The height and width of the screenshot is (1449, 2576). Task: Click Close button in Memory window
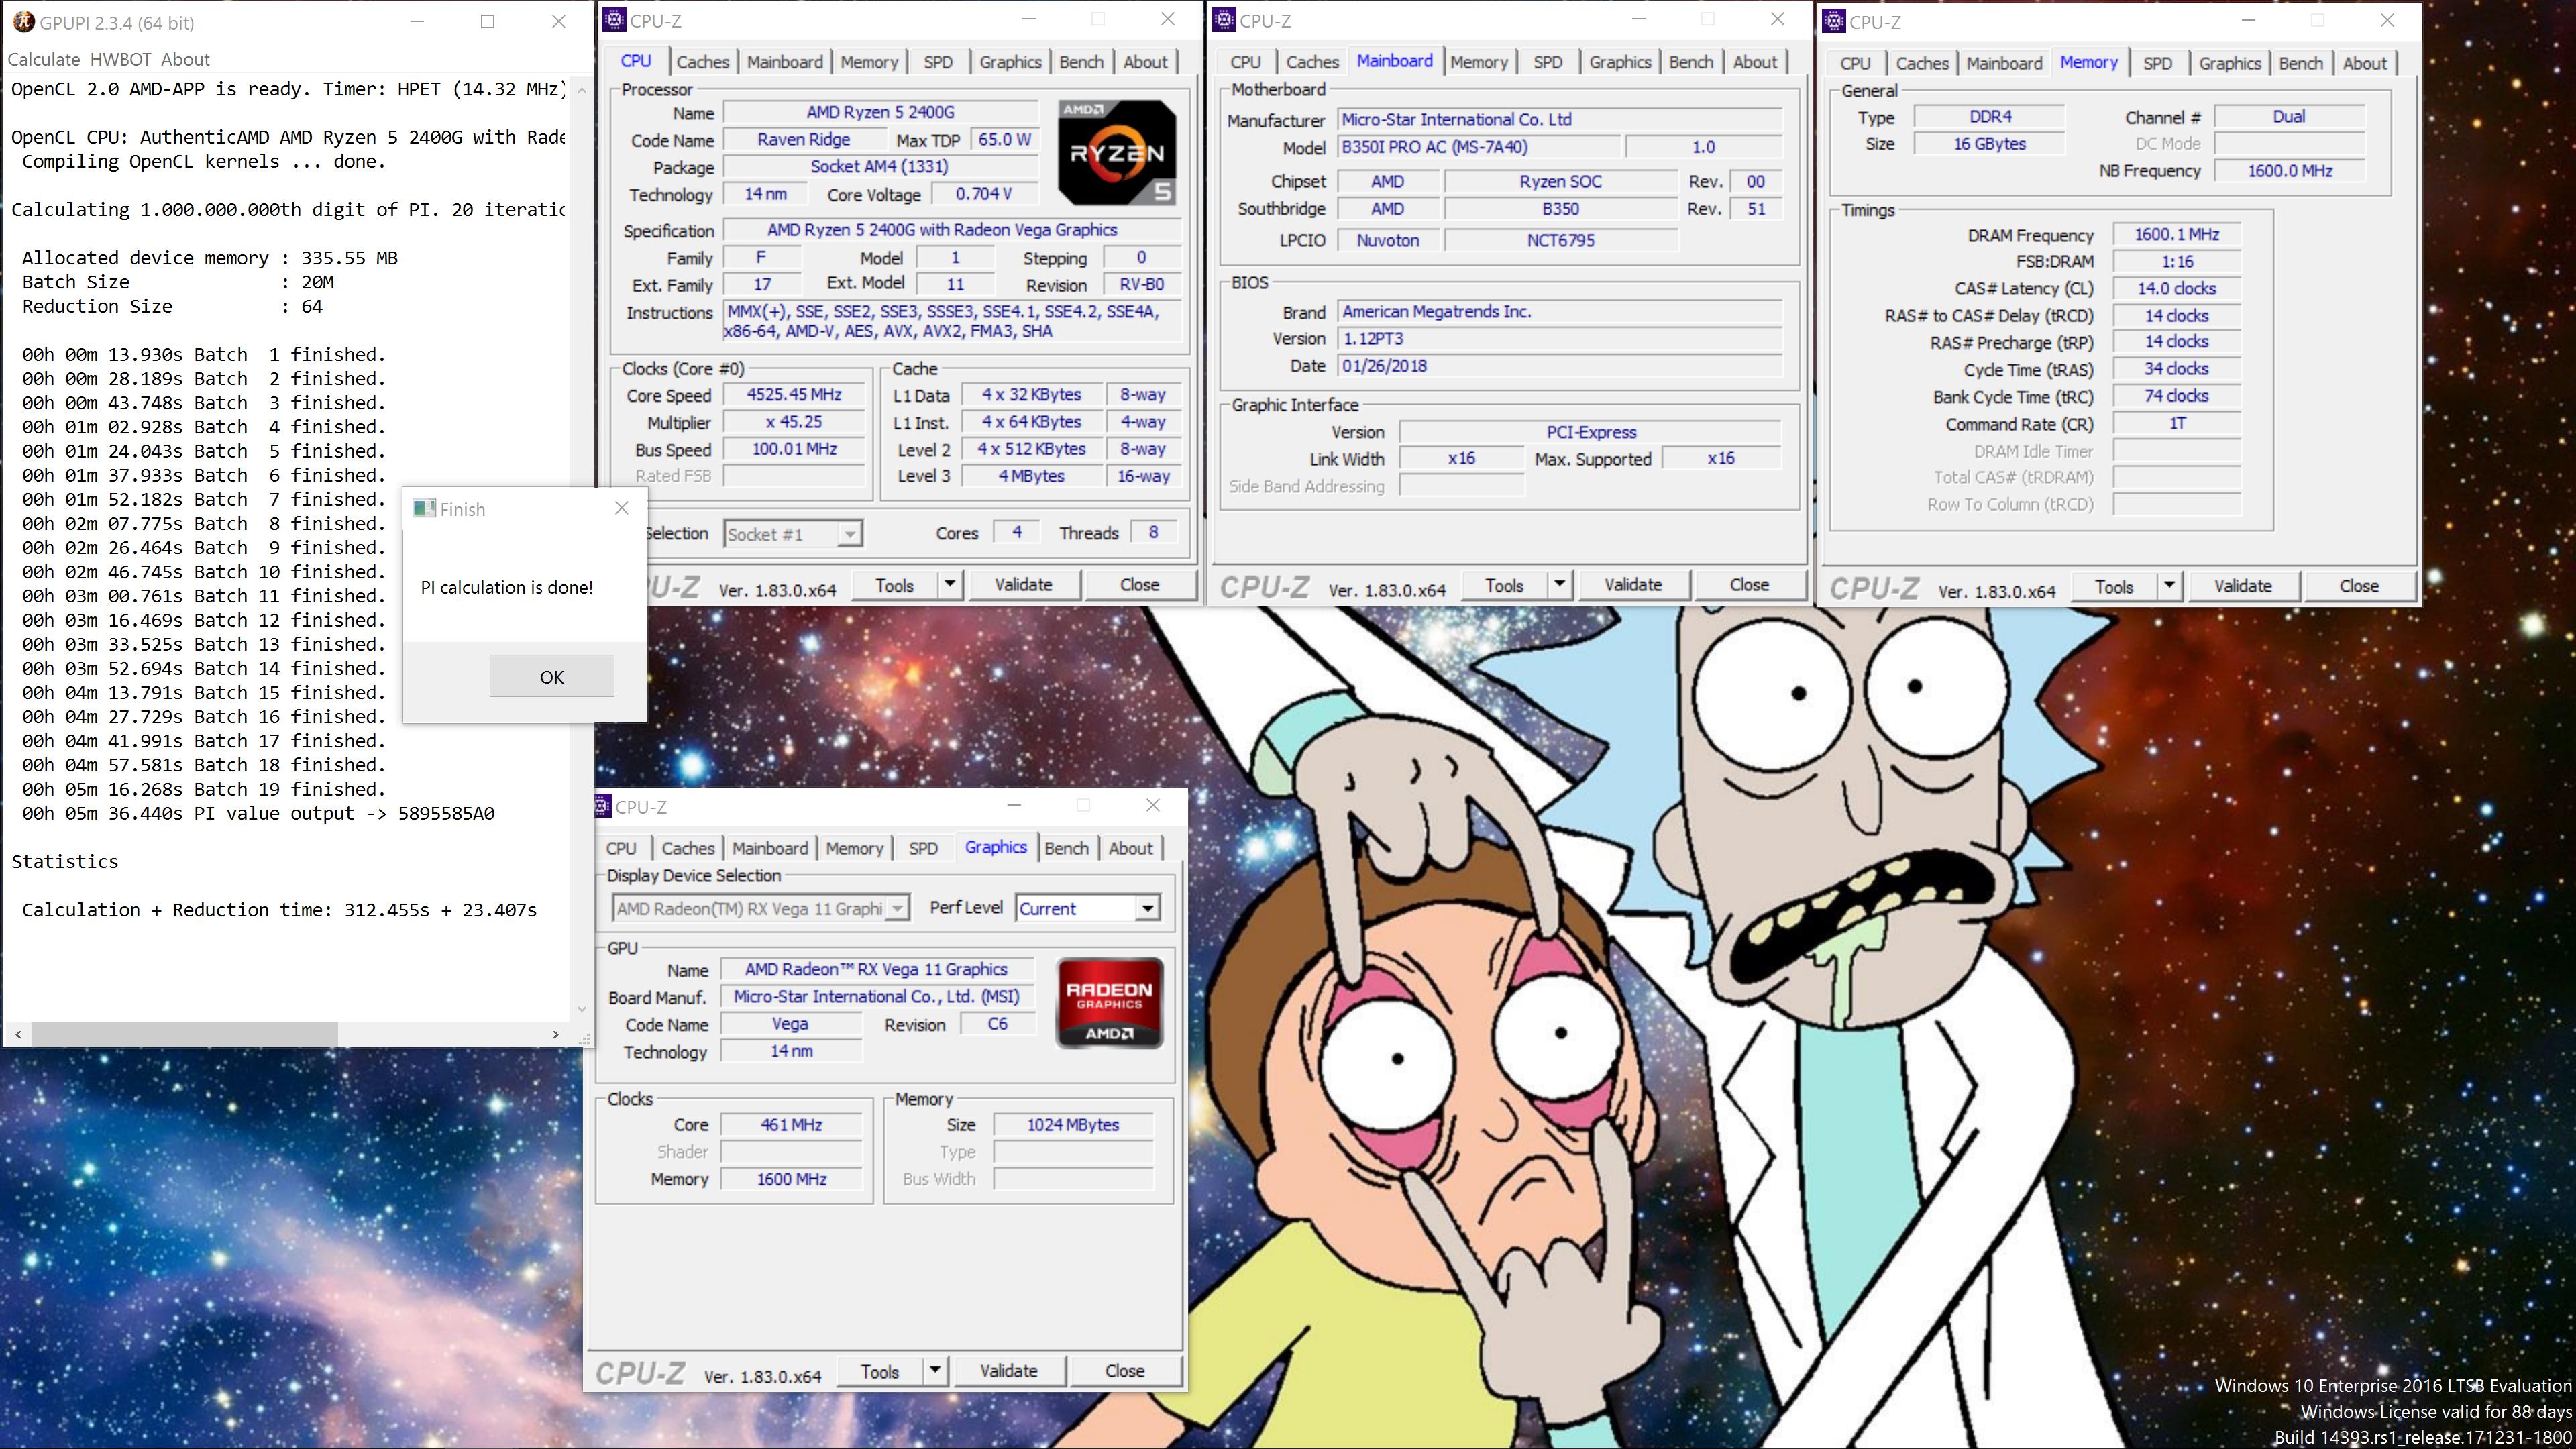2359,586
